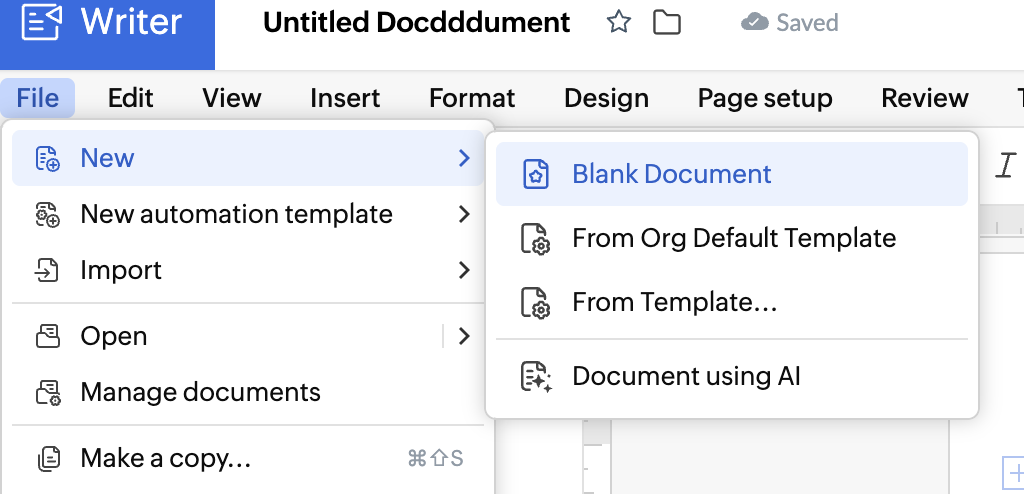This screenshot has width=1024, height=494.
Task: Open the Design menu
Action: [606, 98]
